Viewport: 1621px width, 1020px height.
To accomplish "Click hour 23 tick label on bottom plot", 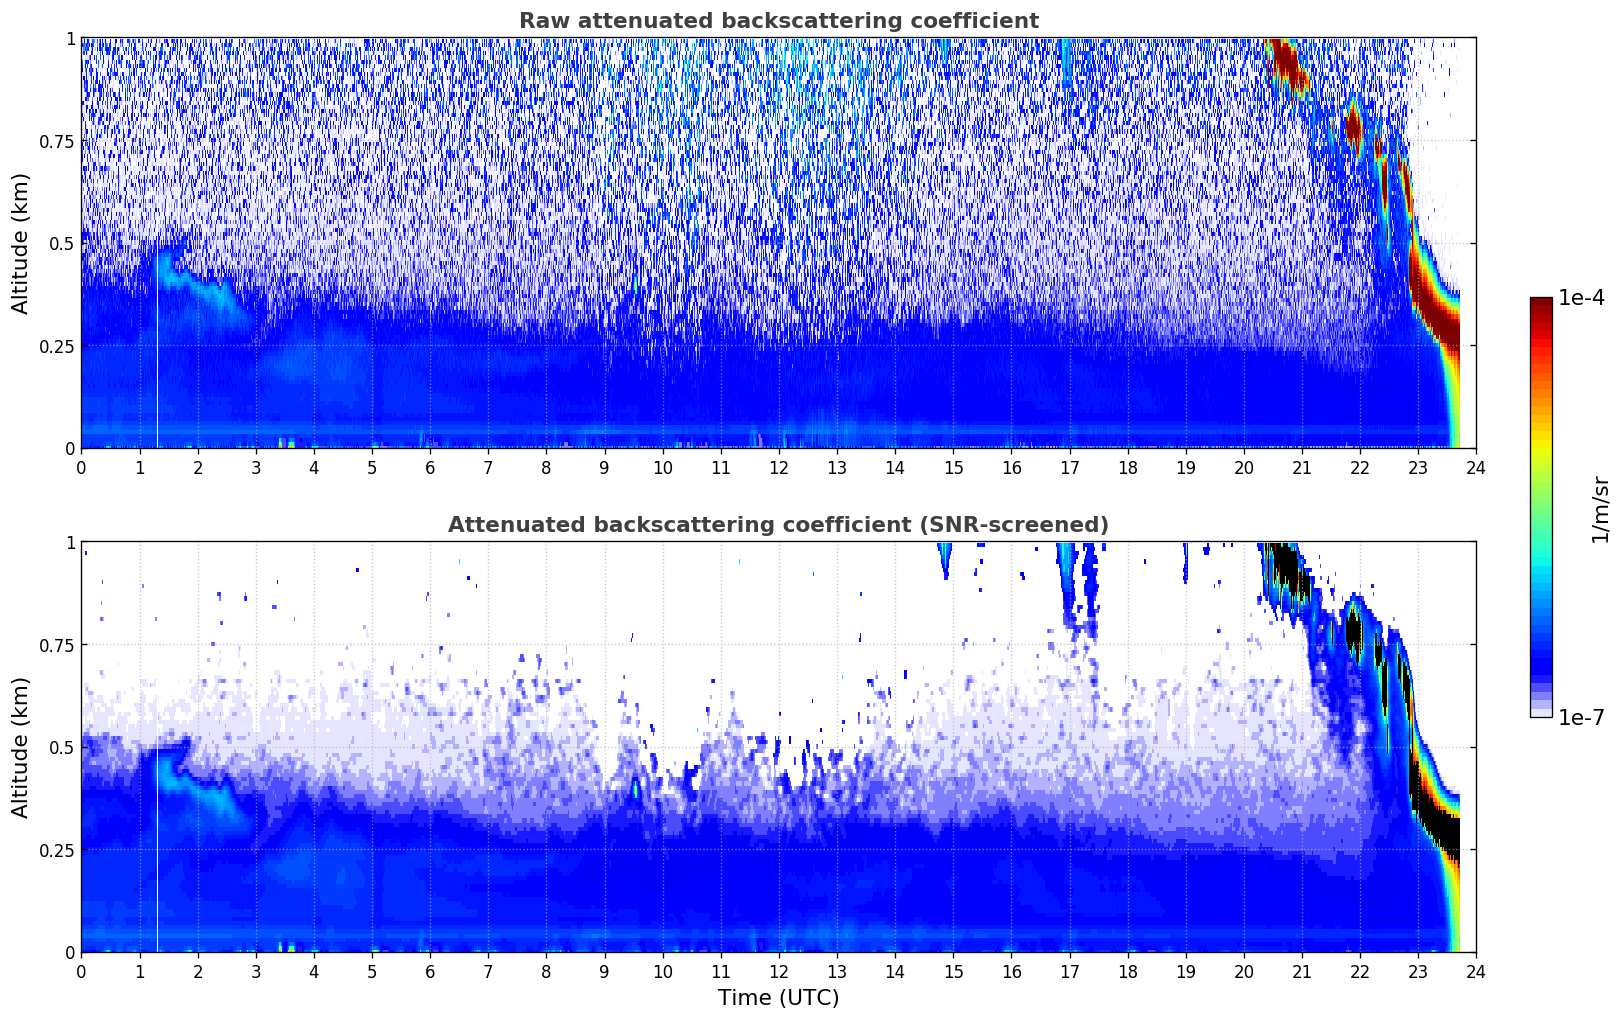I will pos(1418,971).
